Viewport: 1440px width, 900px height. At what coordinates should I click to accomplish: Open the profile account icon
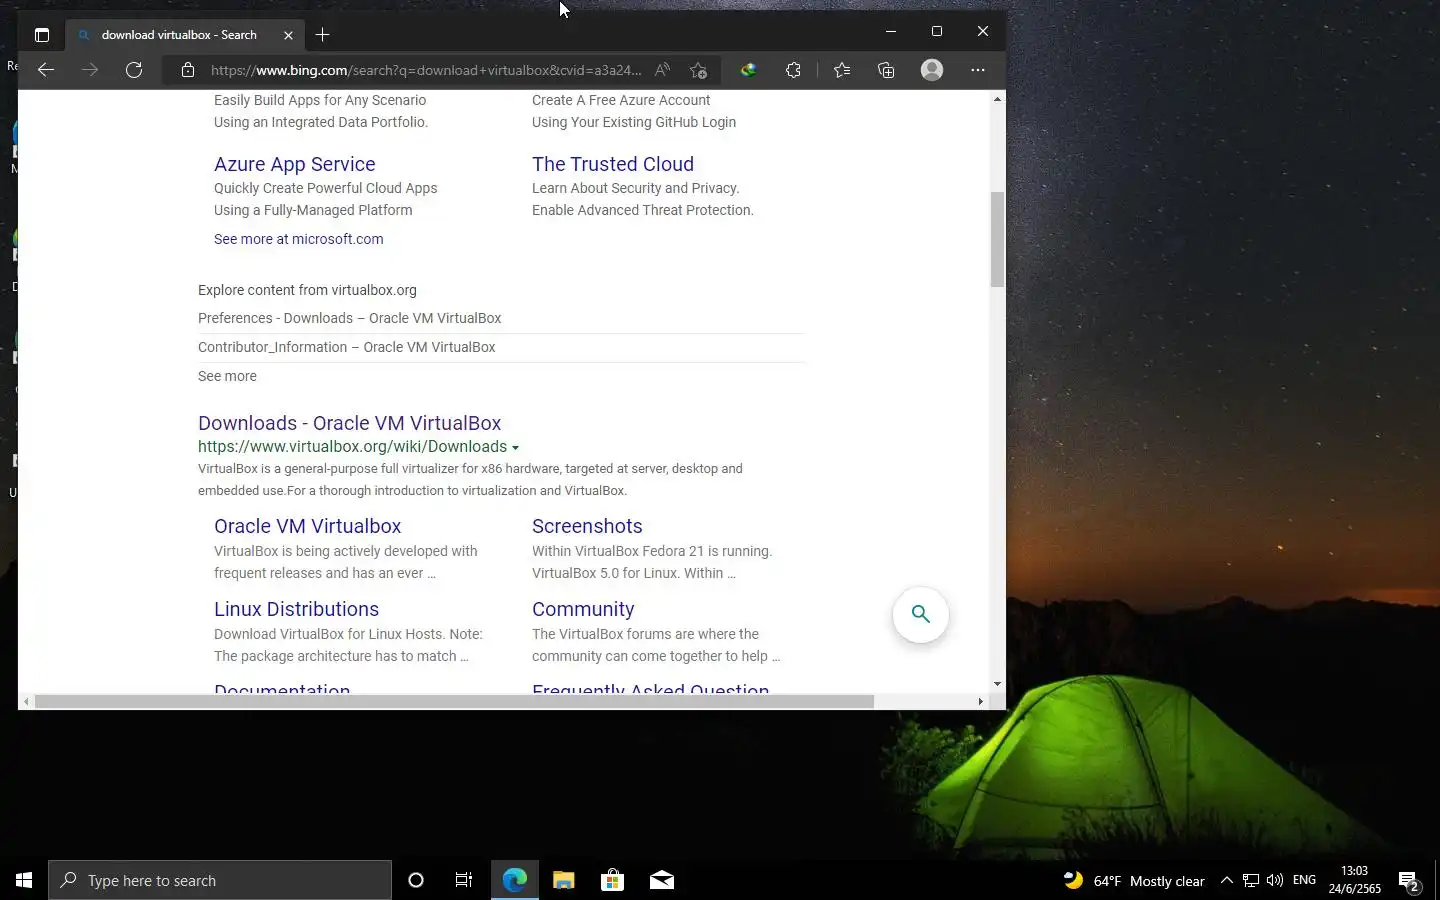tap(932, 70)
